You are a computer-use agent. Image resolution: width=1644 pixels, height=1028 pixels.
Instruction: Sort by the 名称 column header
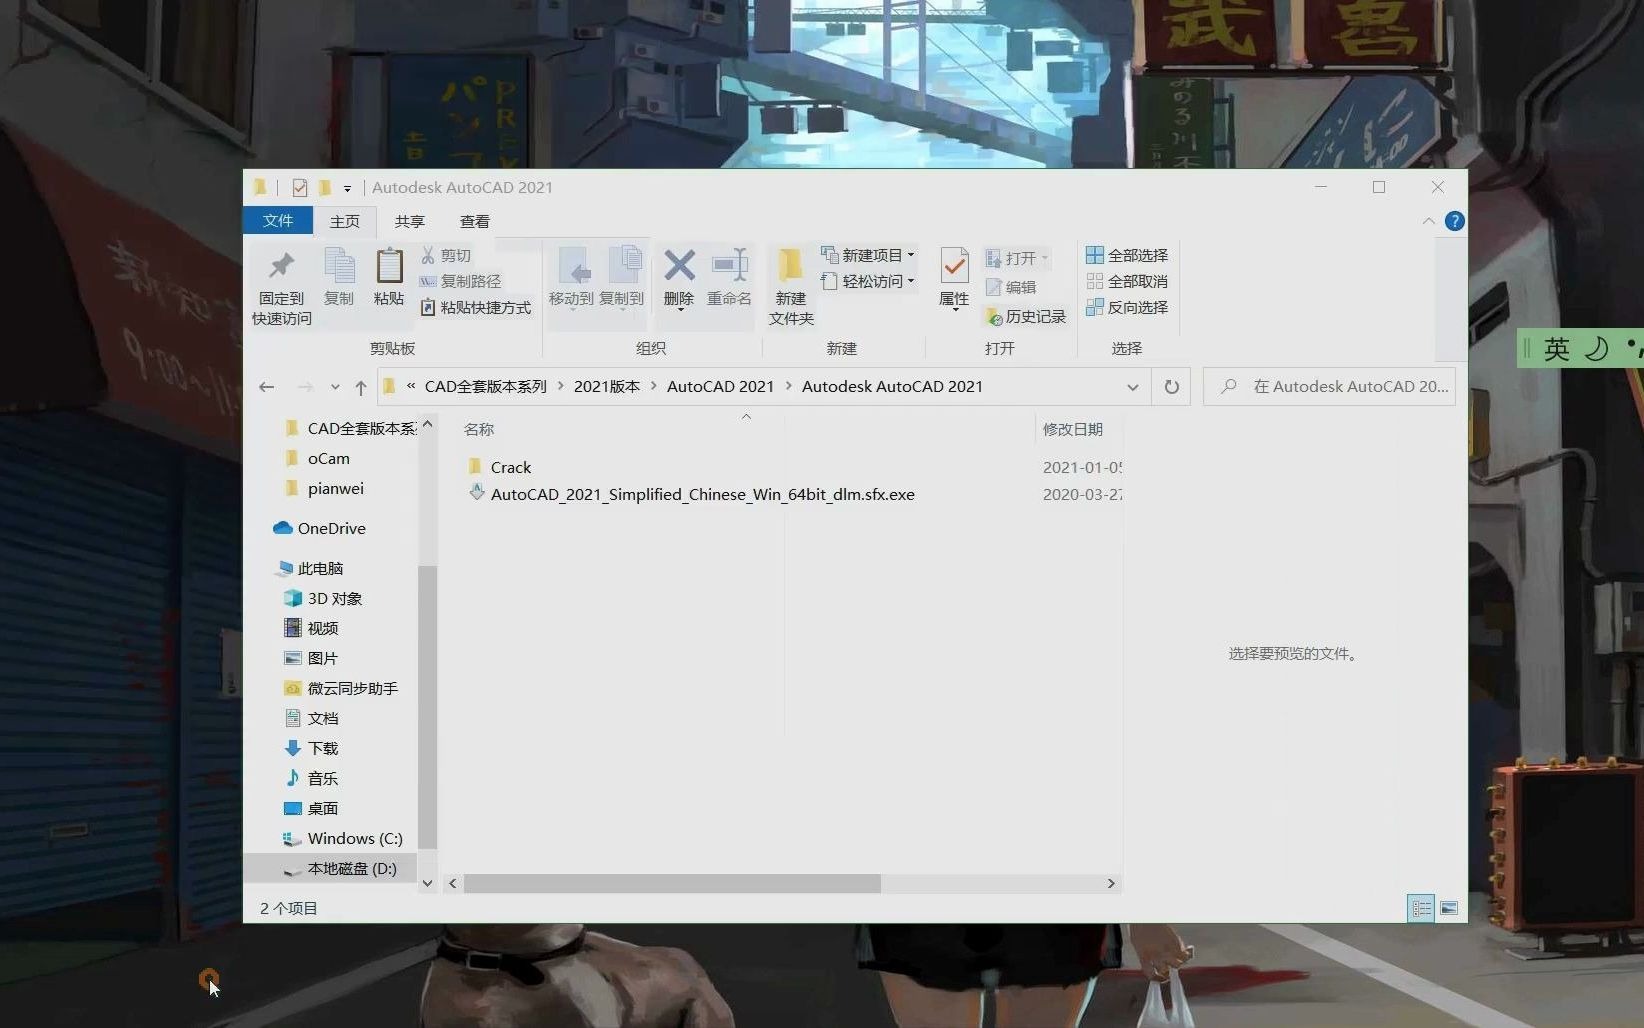tap(479, 429)
